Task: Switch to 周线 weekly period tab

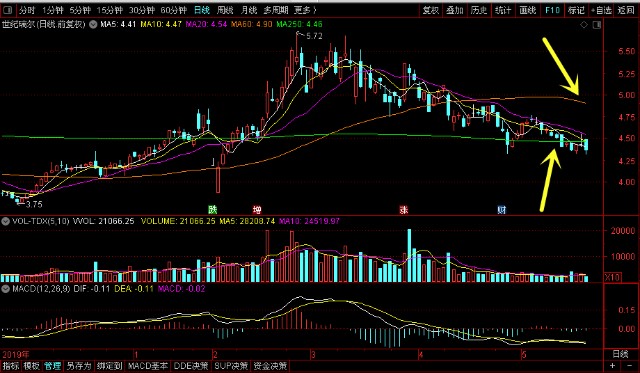Action: [x=225, y=10]
